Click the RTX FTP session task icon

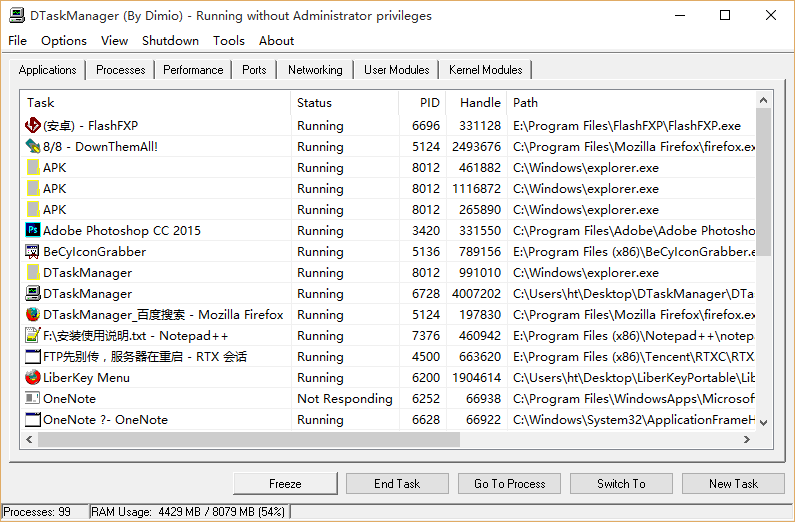[x=33, y=357]
